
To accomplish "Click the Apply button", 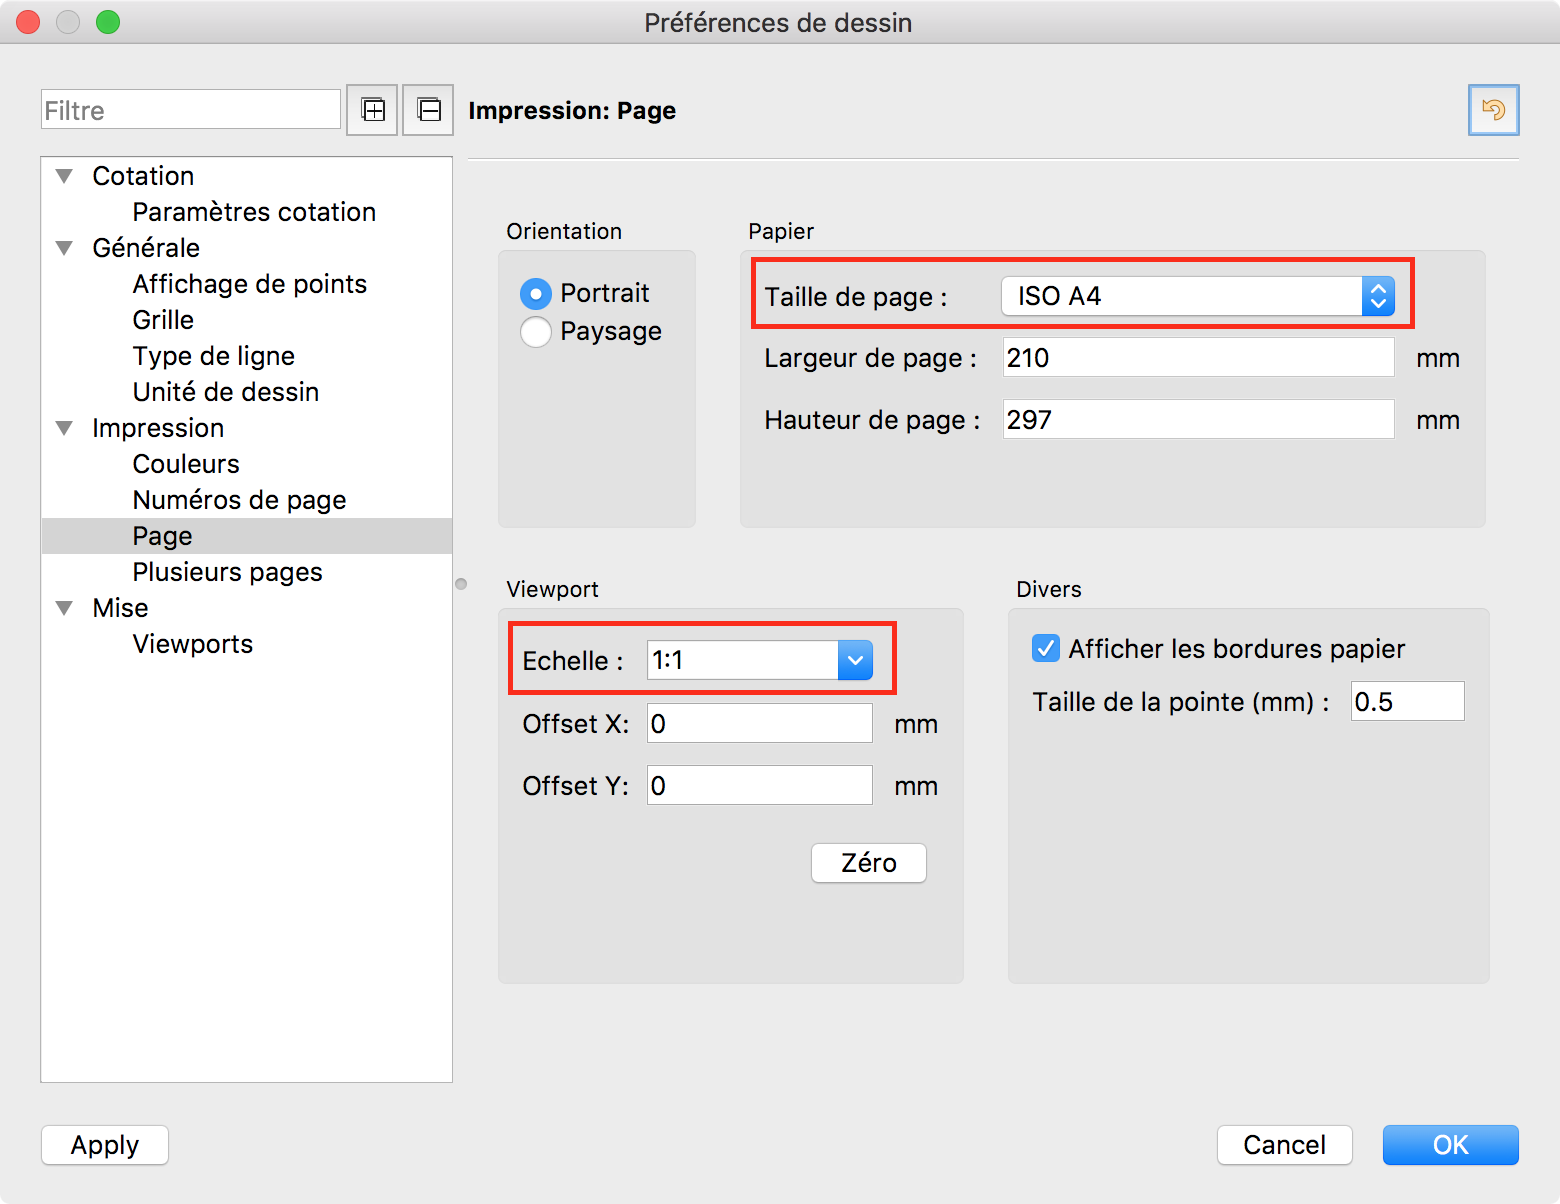I will [105, 1145].
